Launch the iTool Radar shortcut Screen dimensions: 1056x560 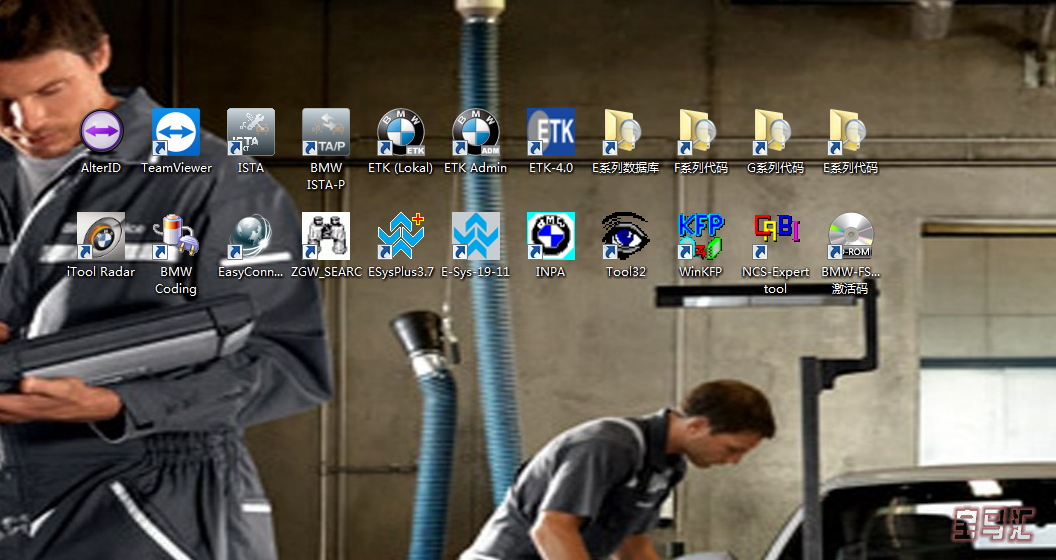[101, 236]
